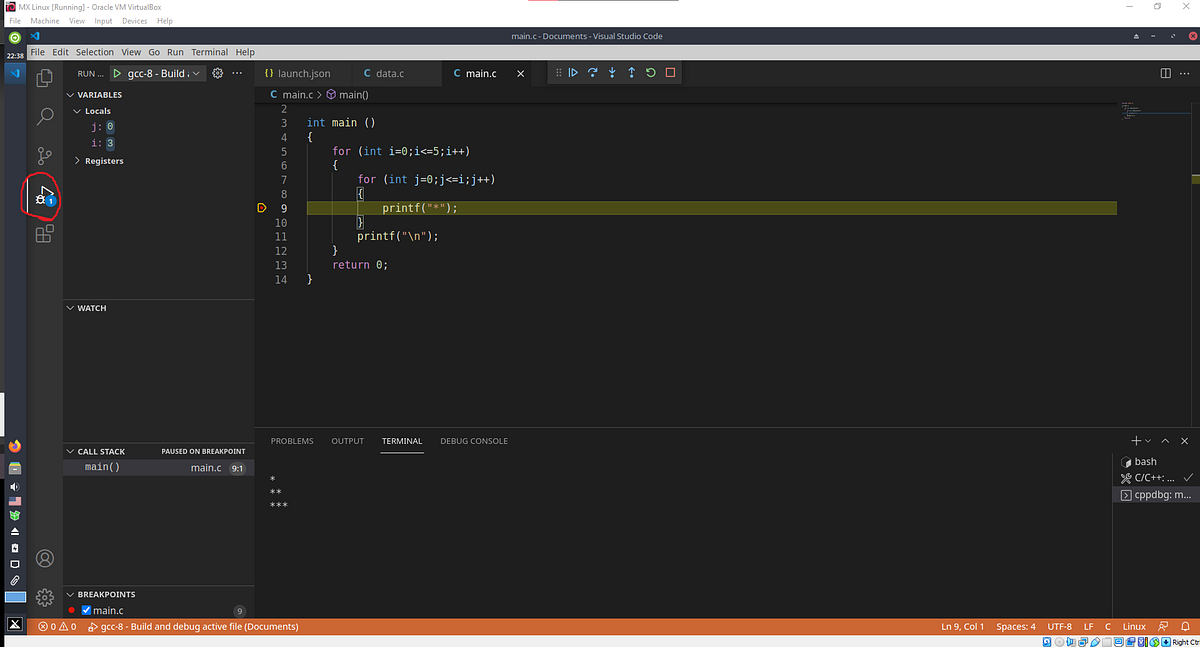Screen dimensions: 1200x647
Task: Click the Step Into debug icon
Action: coord(612,72)
